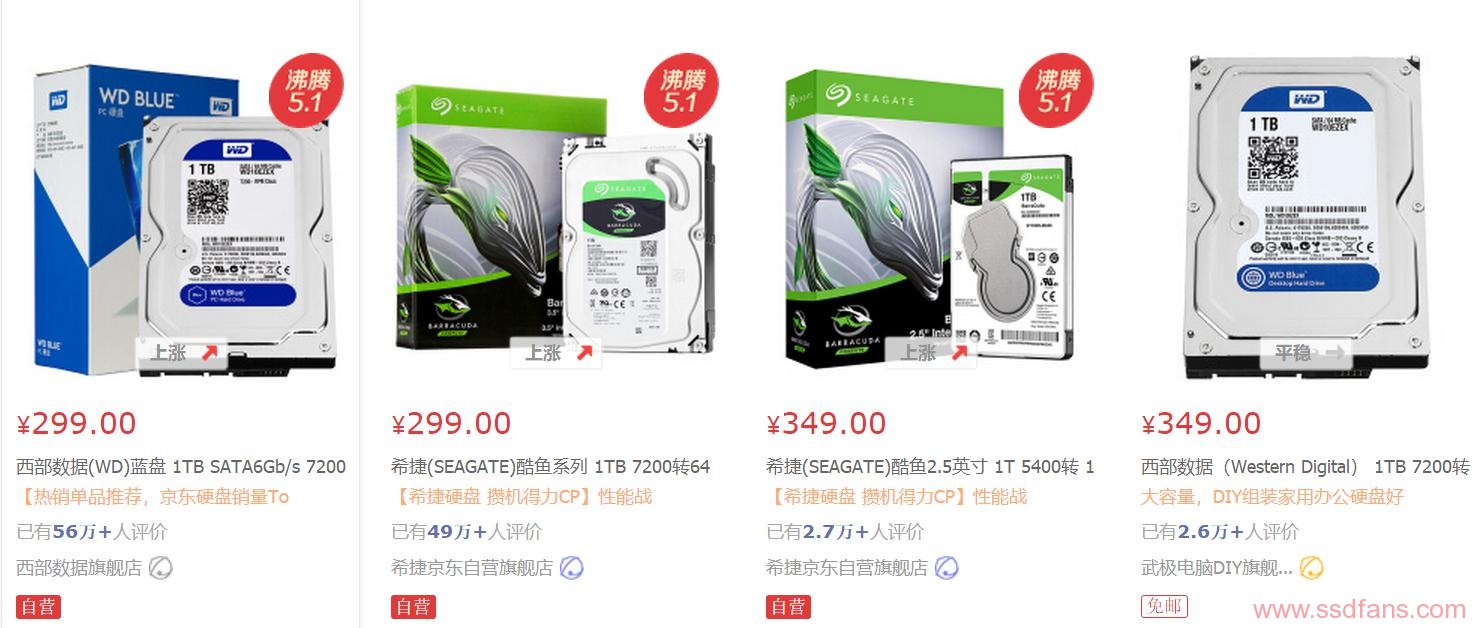Click the 上涨 trend badge on Seagate 2.5-inch drive
The width and height of the screenshot is (1475, 628).
pyautogui.click(x=932, y=353)
